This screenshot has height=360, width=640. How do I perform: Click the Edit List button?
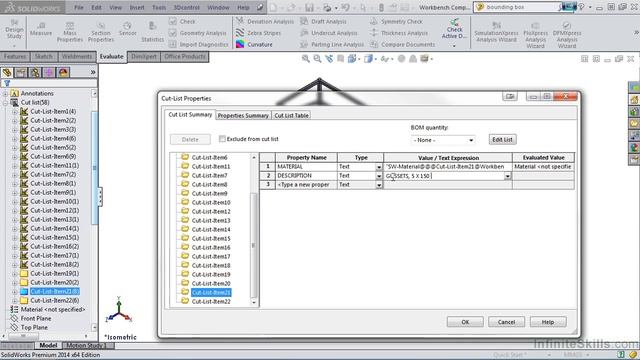click(x=502, y=140)
